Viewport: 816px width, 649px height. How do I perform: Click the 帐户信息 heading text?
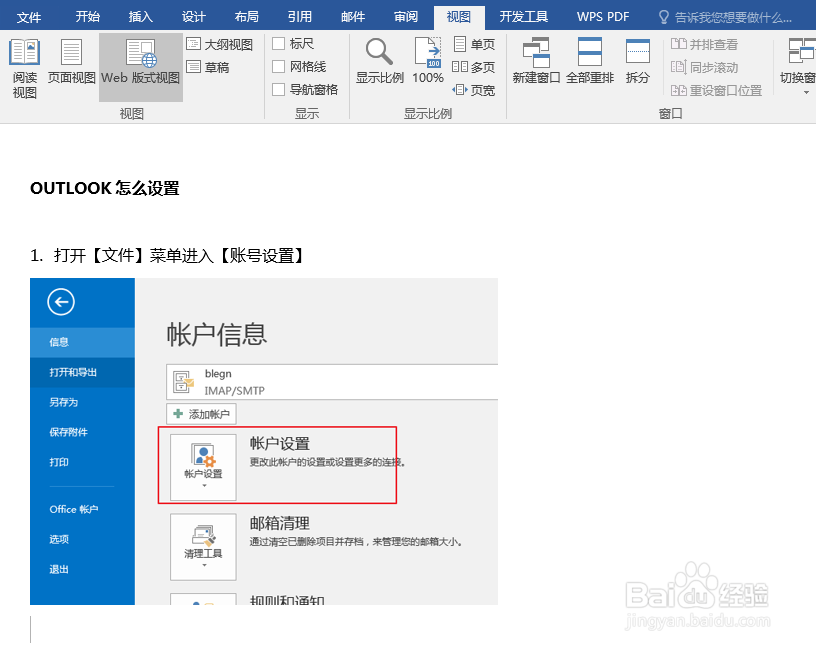click(x=216, y=335)
